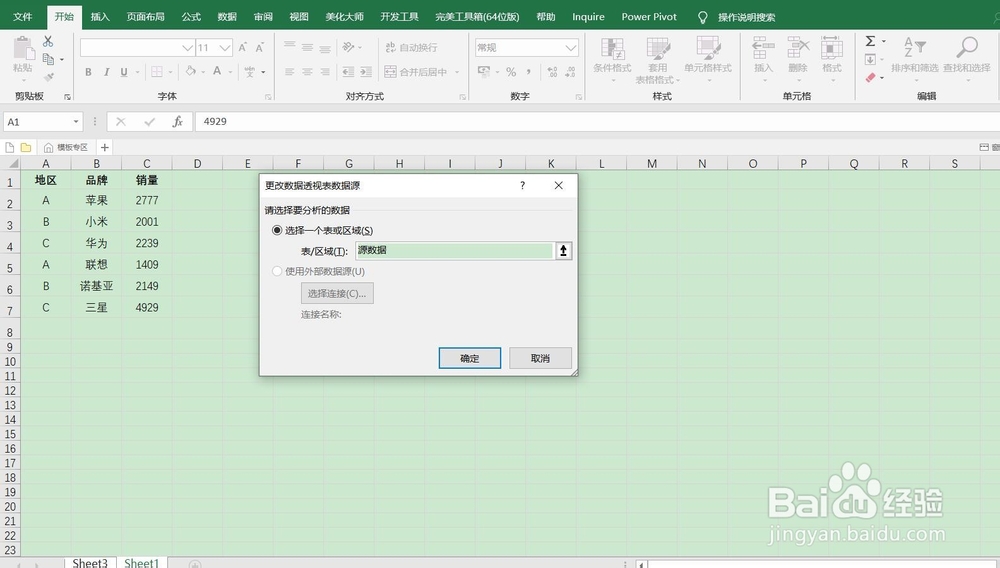This screenshot has width=1000, height=568.
Task: Click the Choose Connection (选择连接) button
Action: click(337, 293)
